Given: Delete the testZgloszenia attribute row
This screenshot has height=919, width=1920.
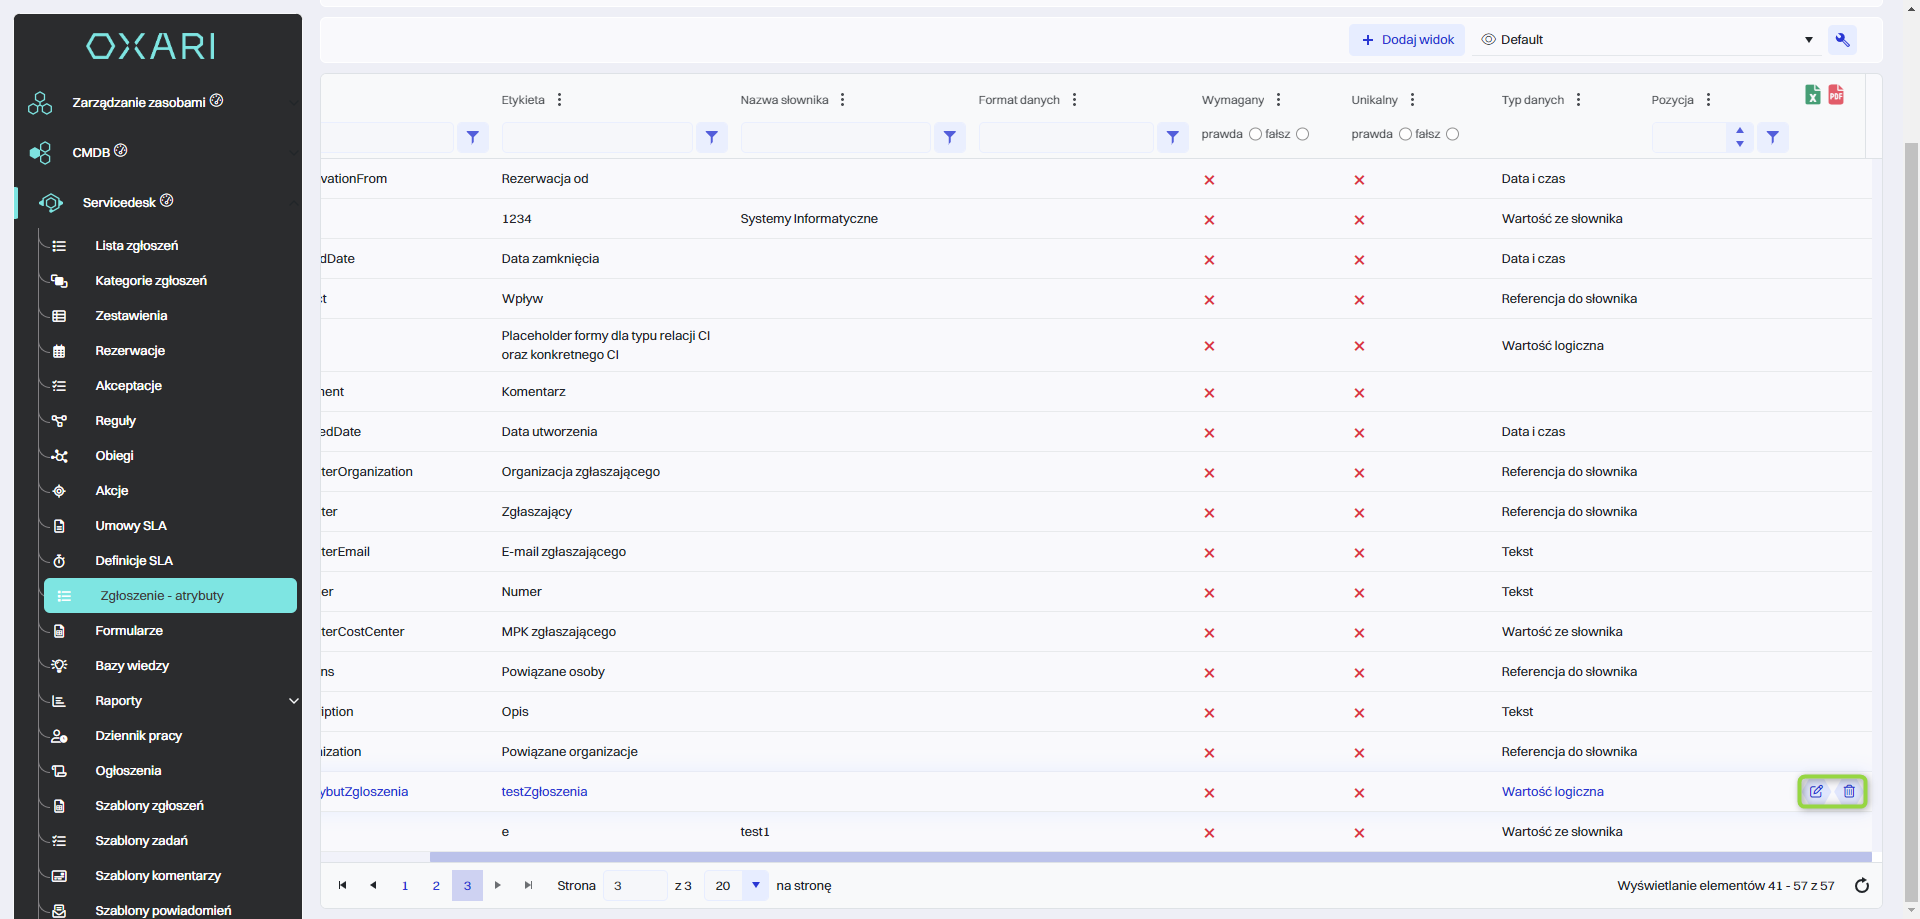Looking at the screenshot, I should [x=1849, y=791].
